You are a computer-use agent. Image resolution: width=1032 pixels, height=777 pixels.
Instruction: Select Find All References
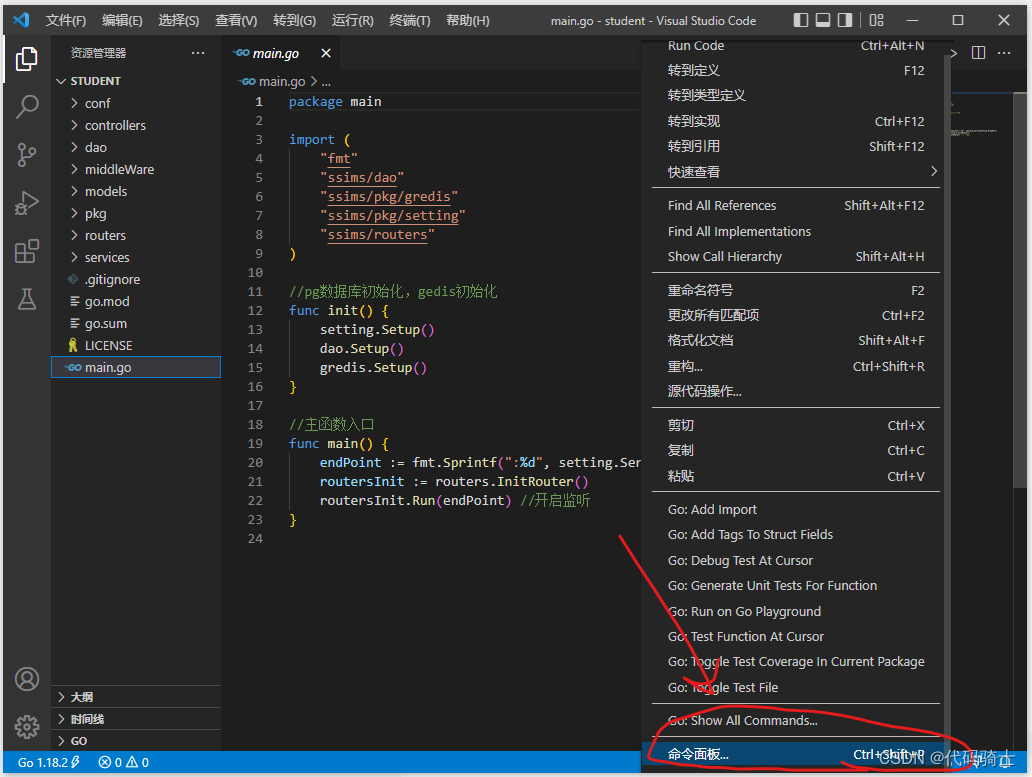pos(796,205)
